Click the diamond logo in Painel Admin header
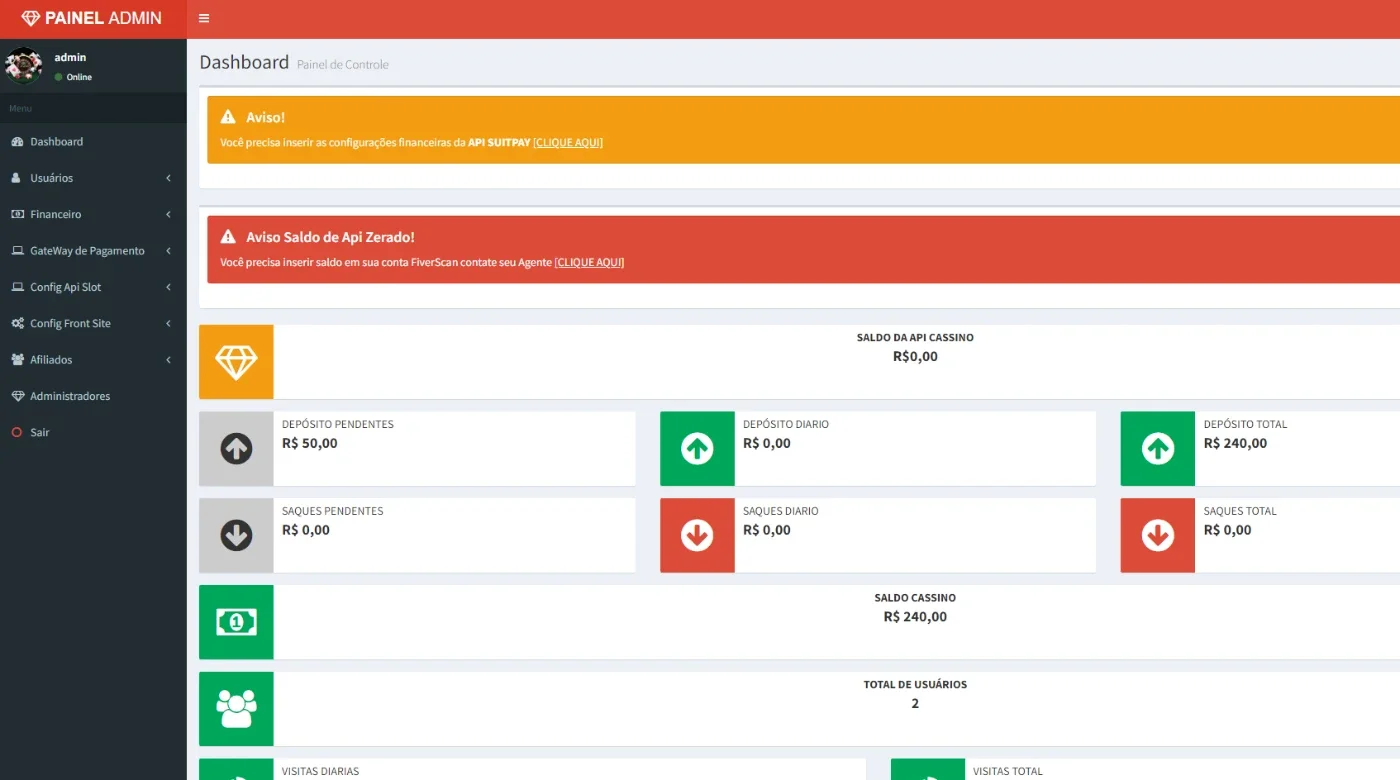The height and width of the screenshot is (780, 1400). coord(31,18)
